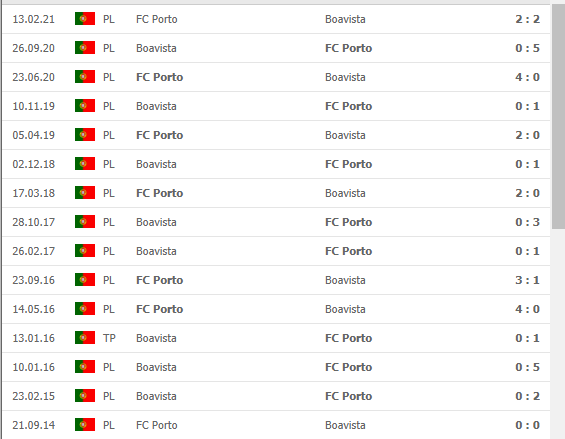565x439 pixels.
Task: Click flag icon in 21.09.14 row
Action: [x=85, y=425]
